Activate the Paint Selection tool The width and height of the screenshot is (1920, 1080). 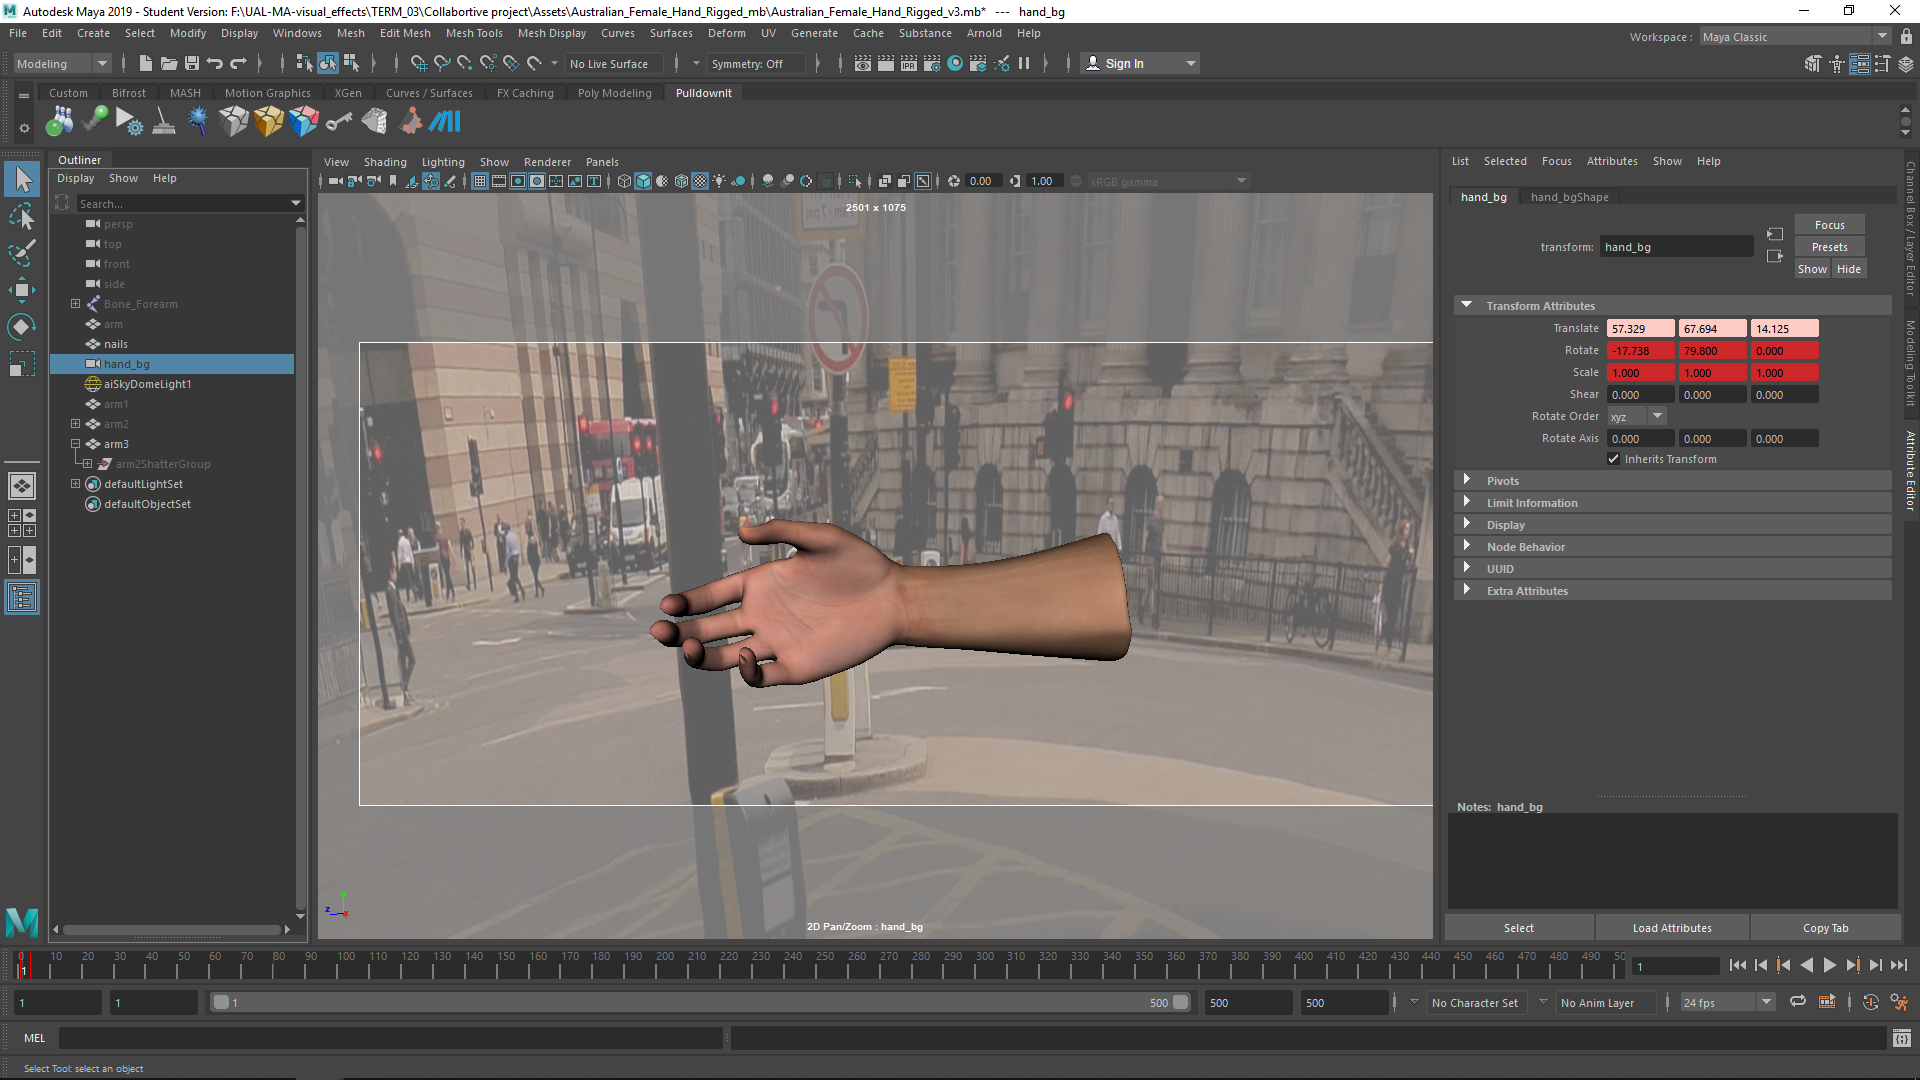pyautogui.click(x=22, y=253)
